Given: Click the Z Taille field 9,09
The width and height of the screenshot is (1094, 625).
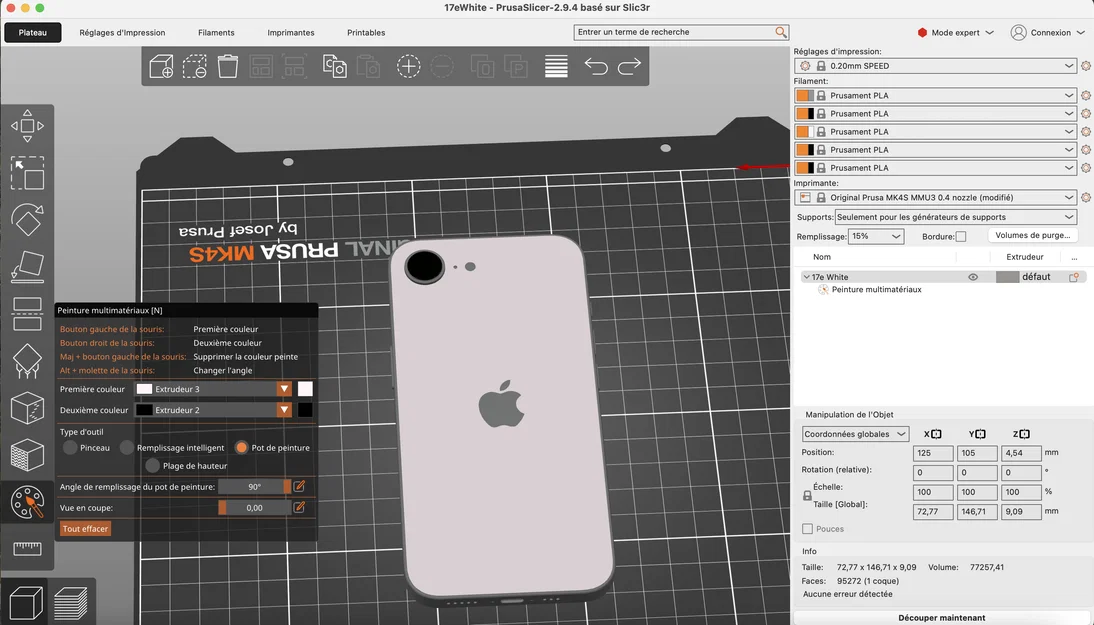Looking at the screenshot, I should click(x=1021, y=512).
